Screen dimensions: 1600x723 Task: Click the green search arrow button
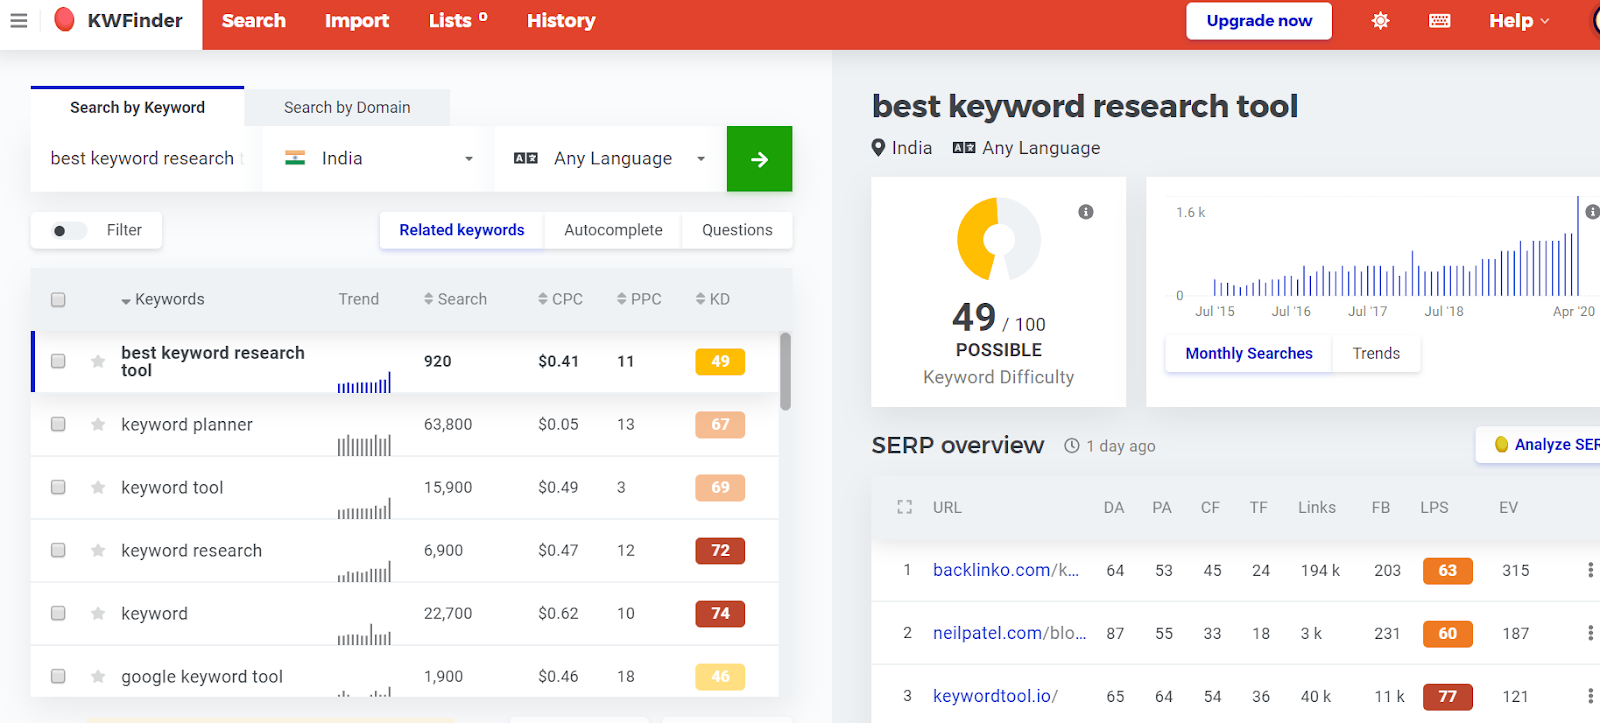coord(759,159)
